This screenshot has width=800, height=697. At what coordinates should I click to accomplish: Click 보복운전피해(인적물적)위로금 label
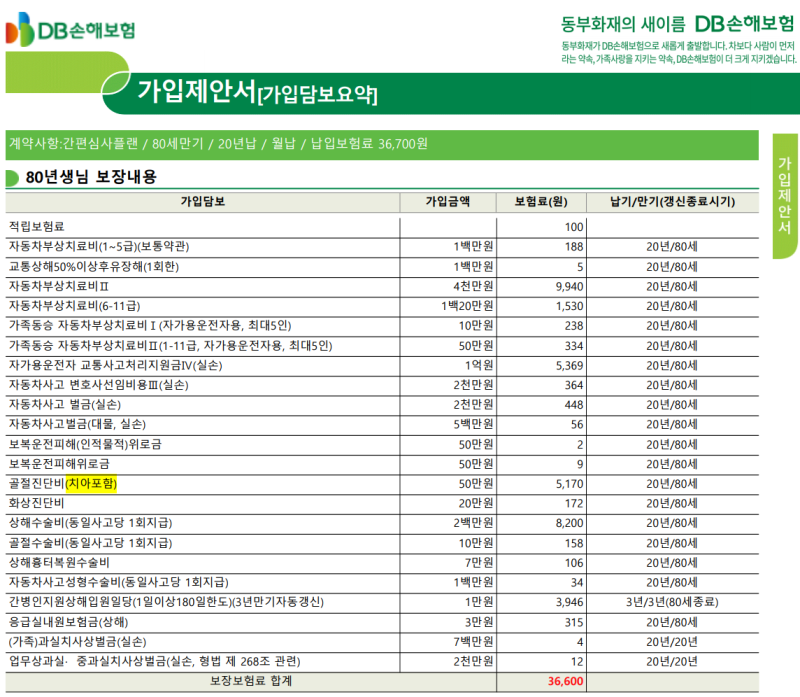85,444
